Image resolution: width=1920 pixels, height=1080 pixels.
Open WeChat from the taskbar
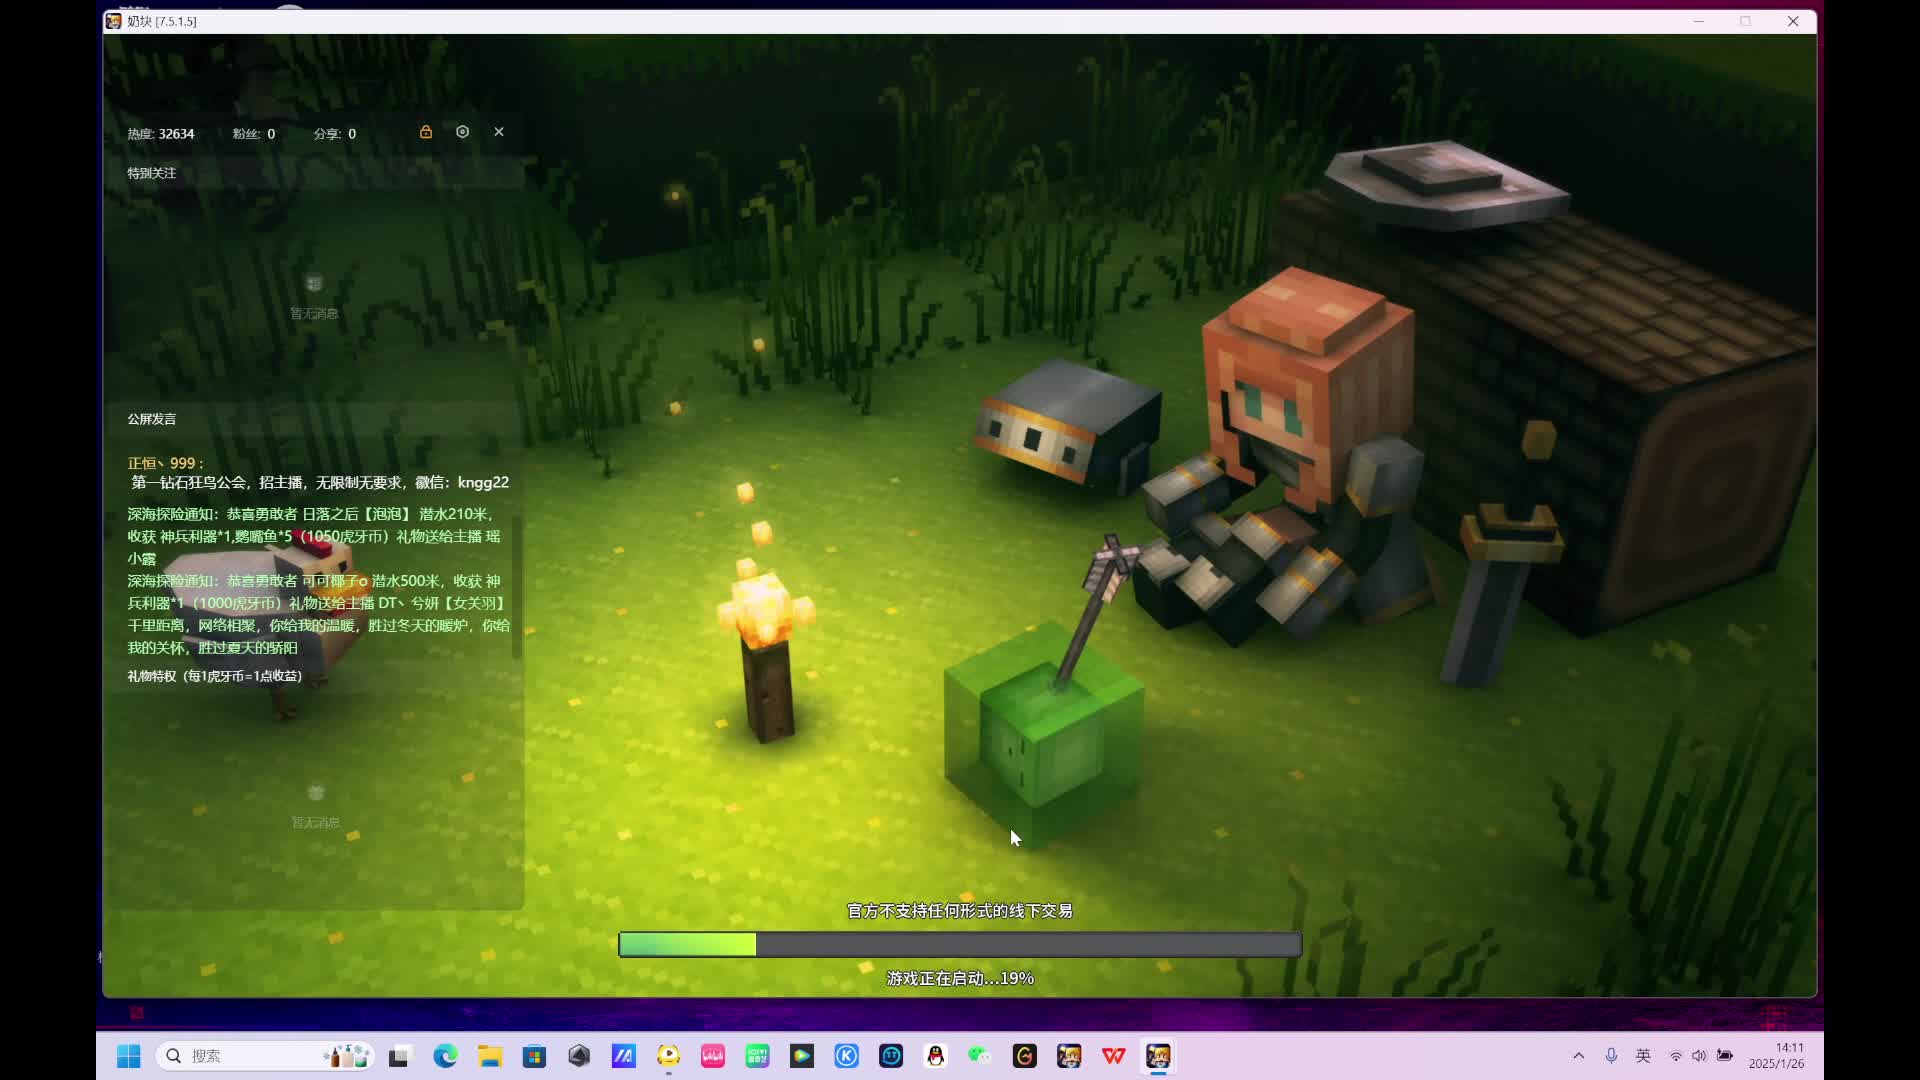click(x=980, y=1056)
